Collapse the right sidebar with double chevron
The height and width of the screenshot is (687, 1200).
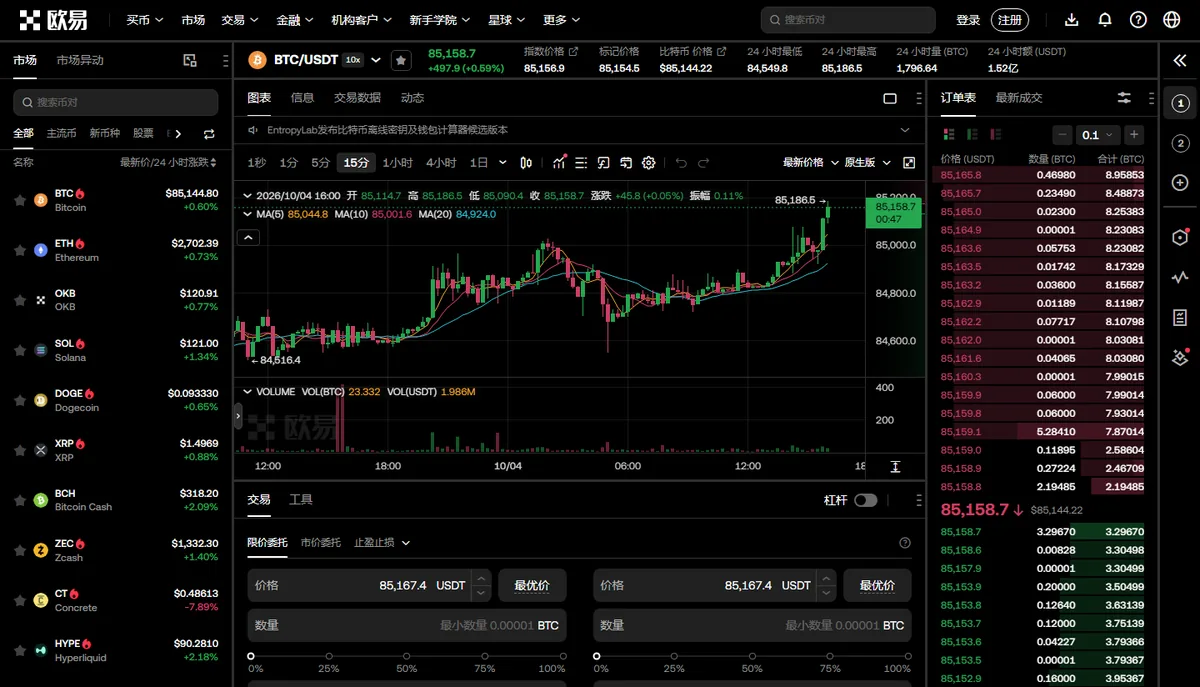pyautogui.click(x=1180, y=61)
